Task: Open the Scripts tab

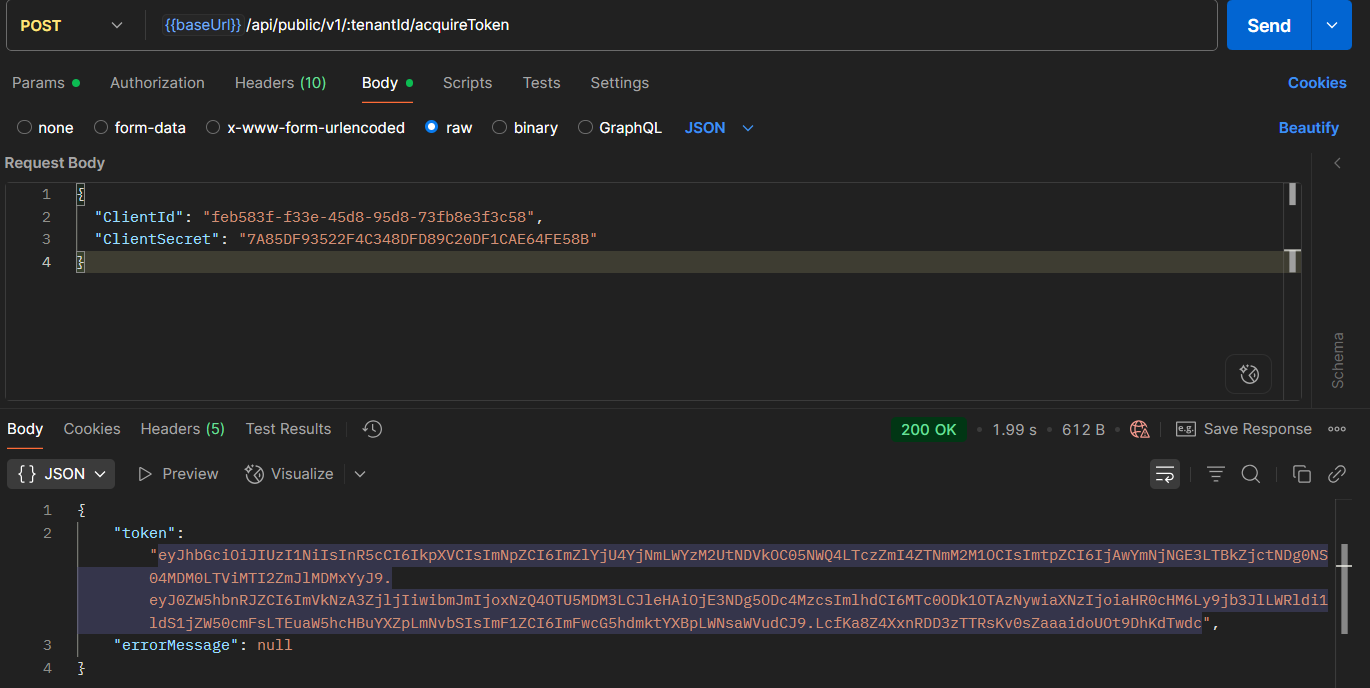Action: (x=467, y=83)
